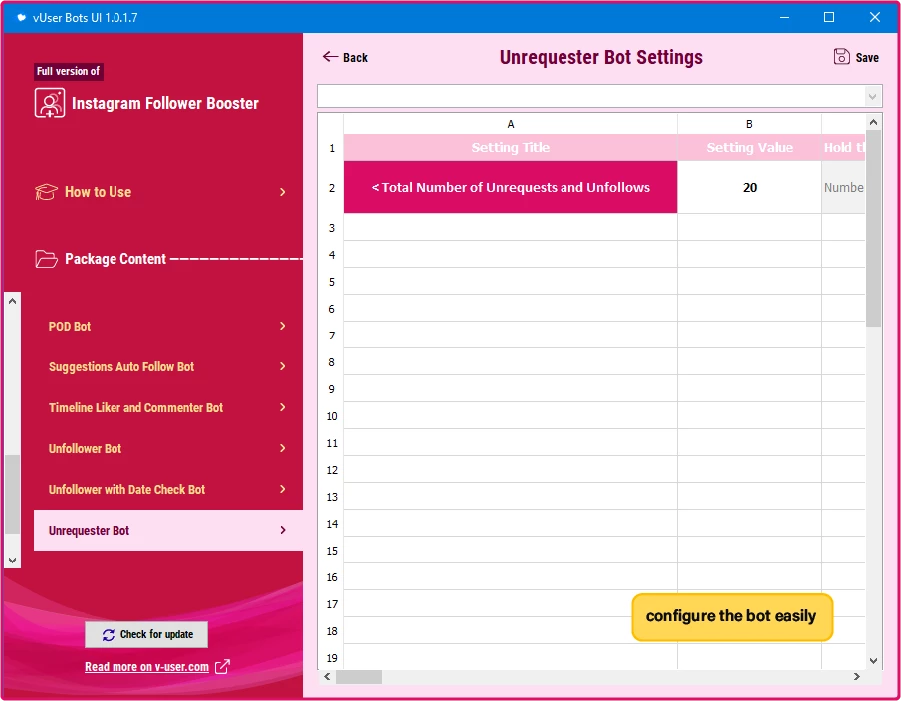Click the graduation cap How to Use icon

coord(46,192)
